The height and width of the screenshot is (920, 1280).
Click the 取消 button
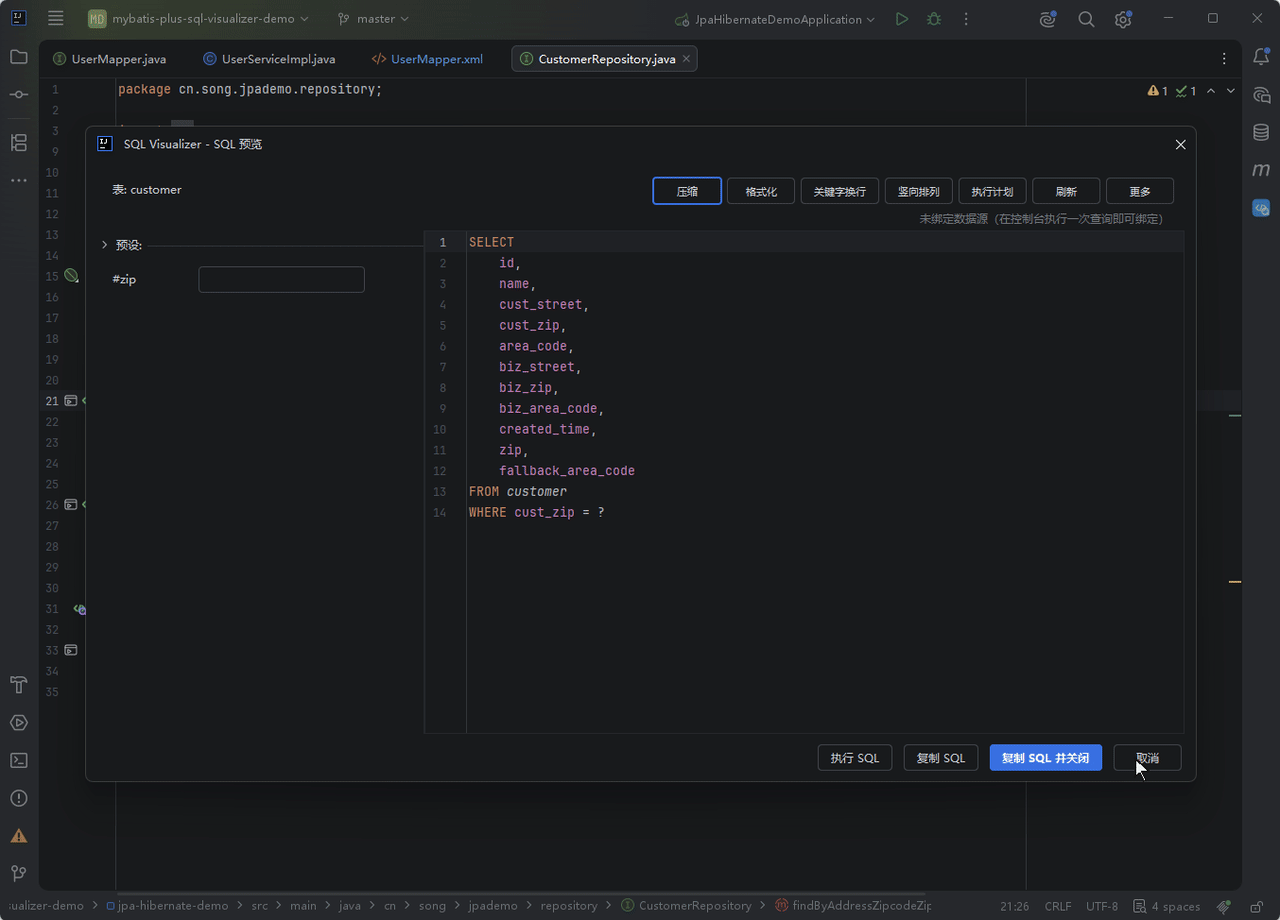1147,758
